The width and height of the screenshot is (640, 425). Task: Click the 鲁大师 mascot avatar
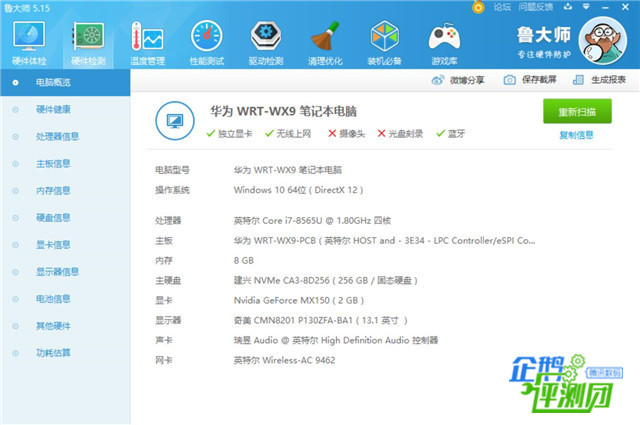click(602, 41)
